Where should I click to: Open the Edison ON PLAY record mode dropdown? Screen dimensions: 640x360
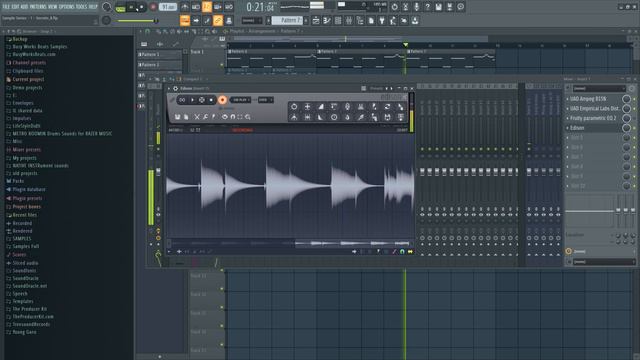[x=240, y=100]
